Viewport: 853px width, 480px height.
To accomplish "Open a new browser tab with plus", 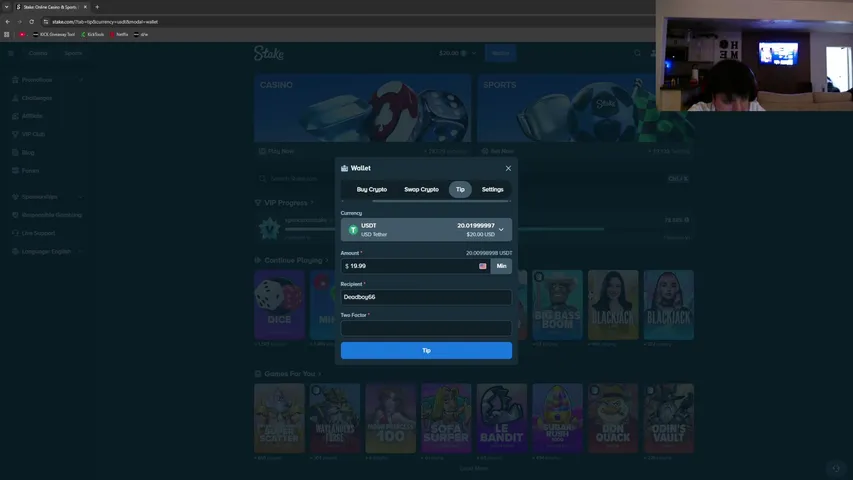I will [x=97, y=7].
